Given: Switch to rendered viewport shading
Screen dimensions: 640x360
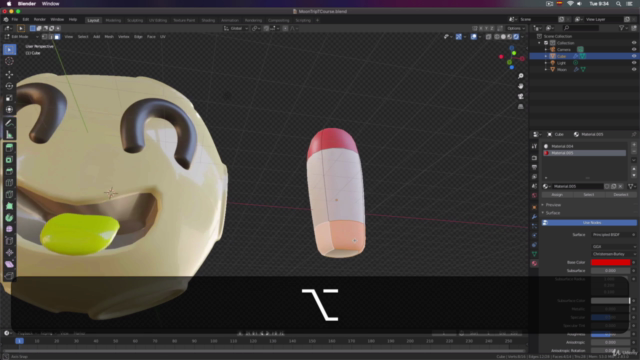Looking at the screenshot, I should (x=516, y=37).
